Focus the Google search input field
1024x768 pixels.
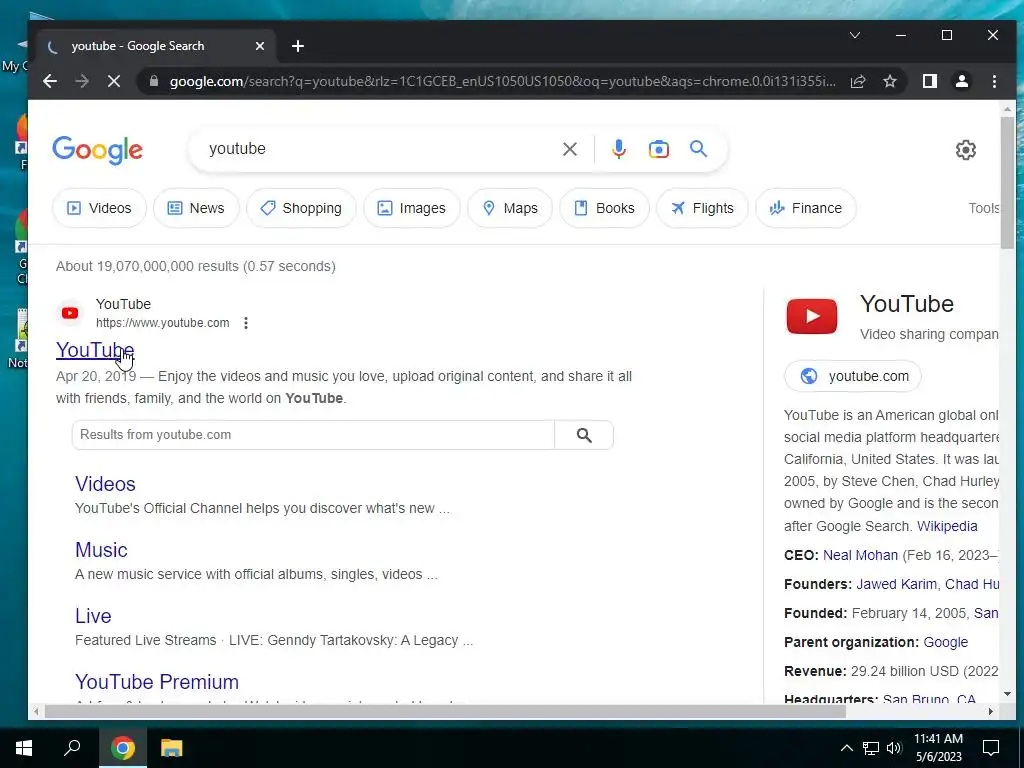click(x=379, y=149)
